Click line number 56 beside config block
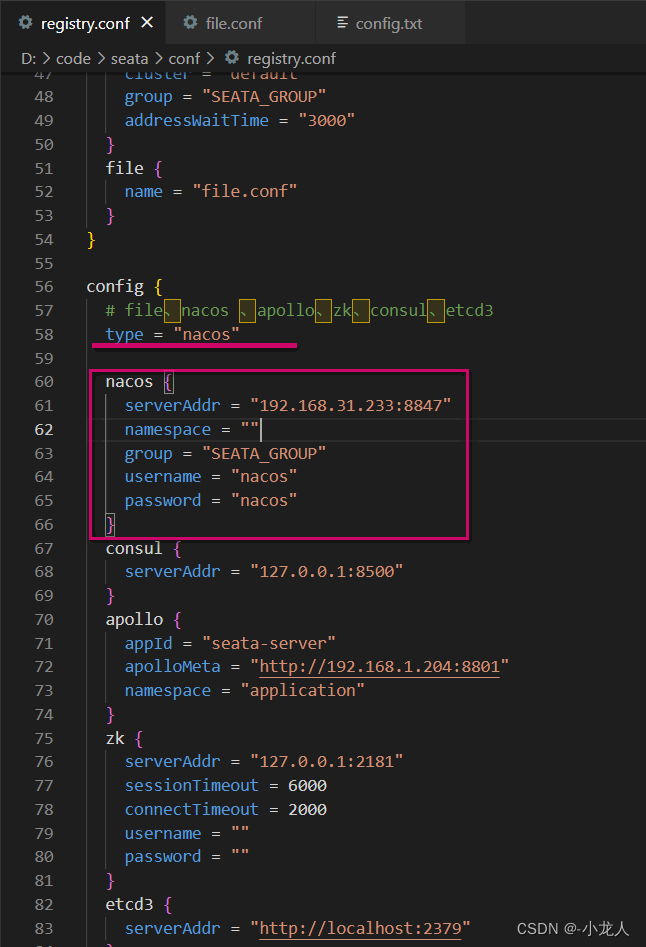 [43, 287]
